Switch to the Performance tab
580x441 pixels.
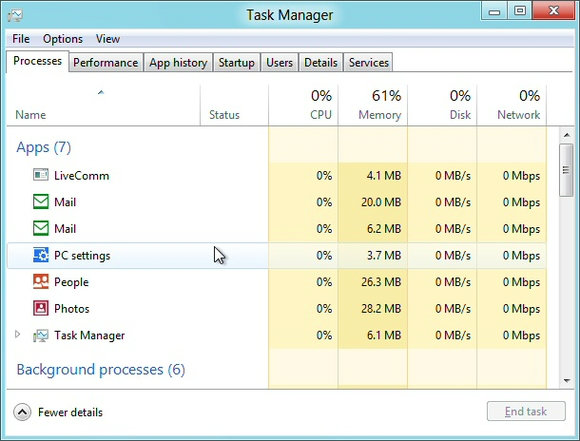(x=106, y=63)
